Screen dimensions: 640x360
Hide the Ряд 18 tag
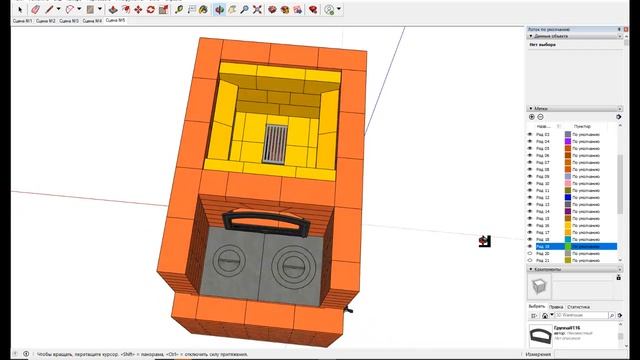pos(530,239)
